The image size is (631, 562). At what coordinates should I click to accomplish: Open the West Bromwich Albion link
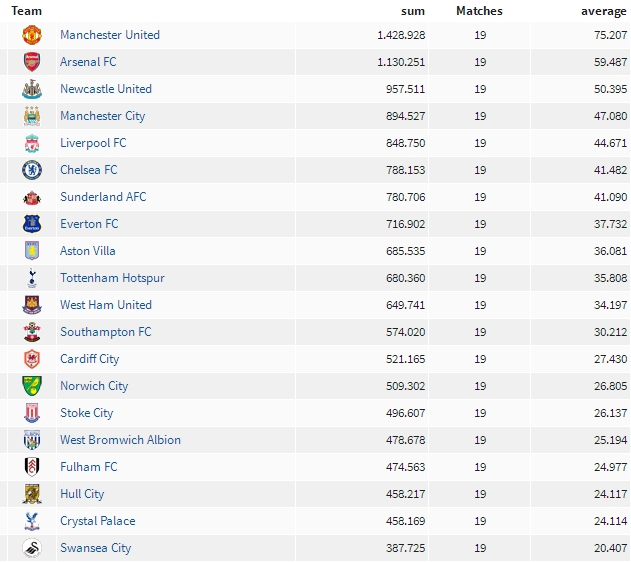click(120, 440)
